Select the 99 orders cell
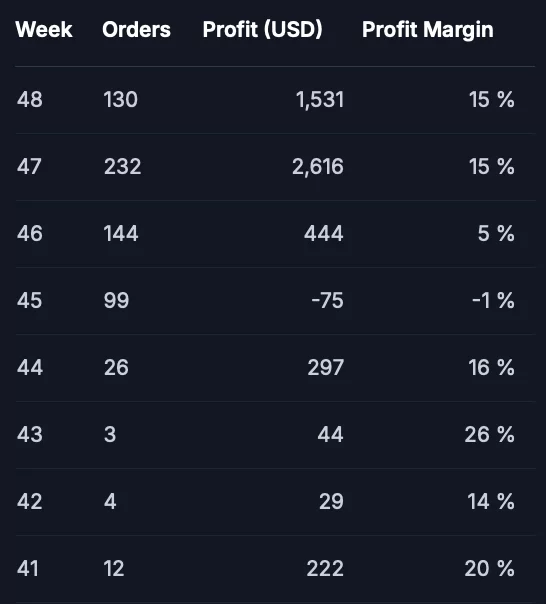The width and height of the screenshot is (546, 604). pos(116,300)
